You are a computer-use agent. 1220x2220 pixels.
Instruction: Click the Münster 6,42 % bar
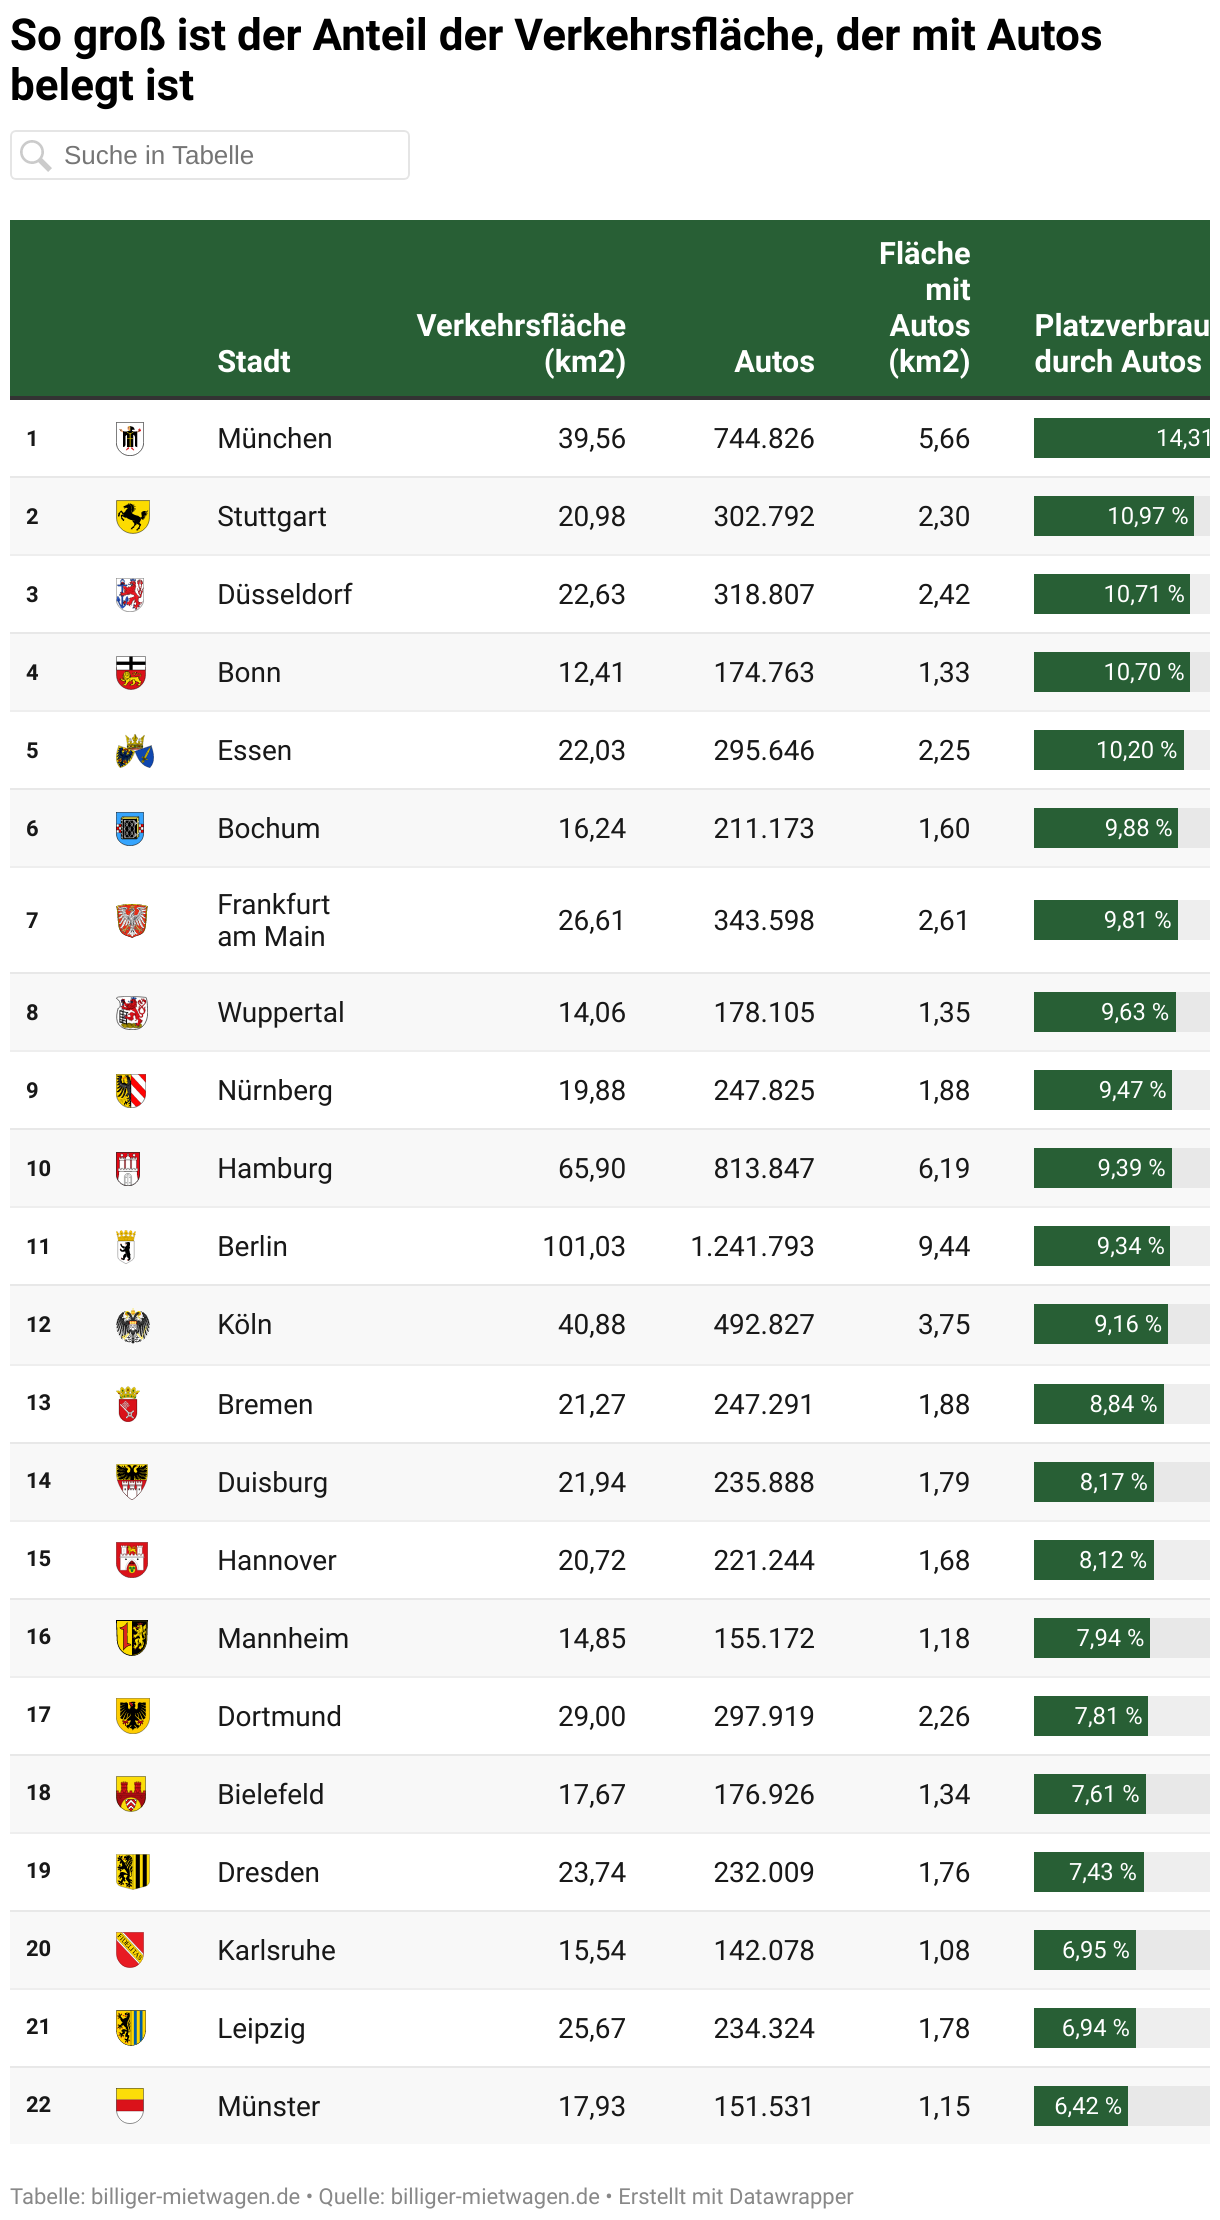point(1081,2106)
